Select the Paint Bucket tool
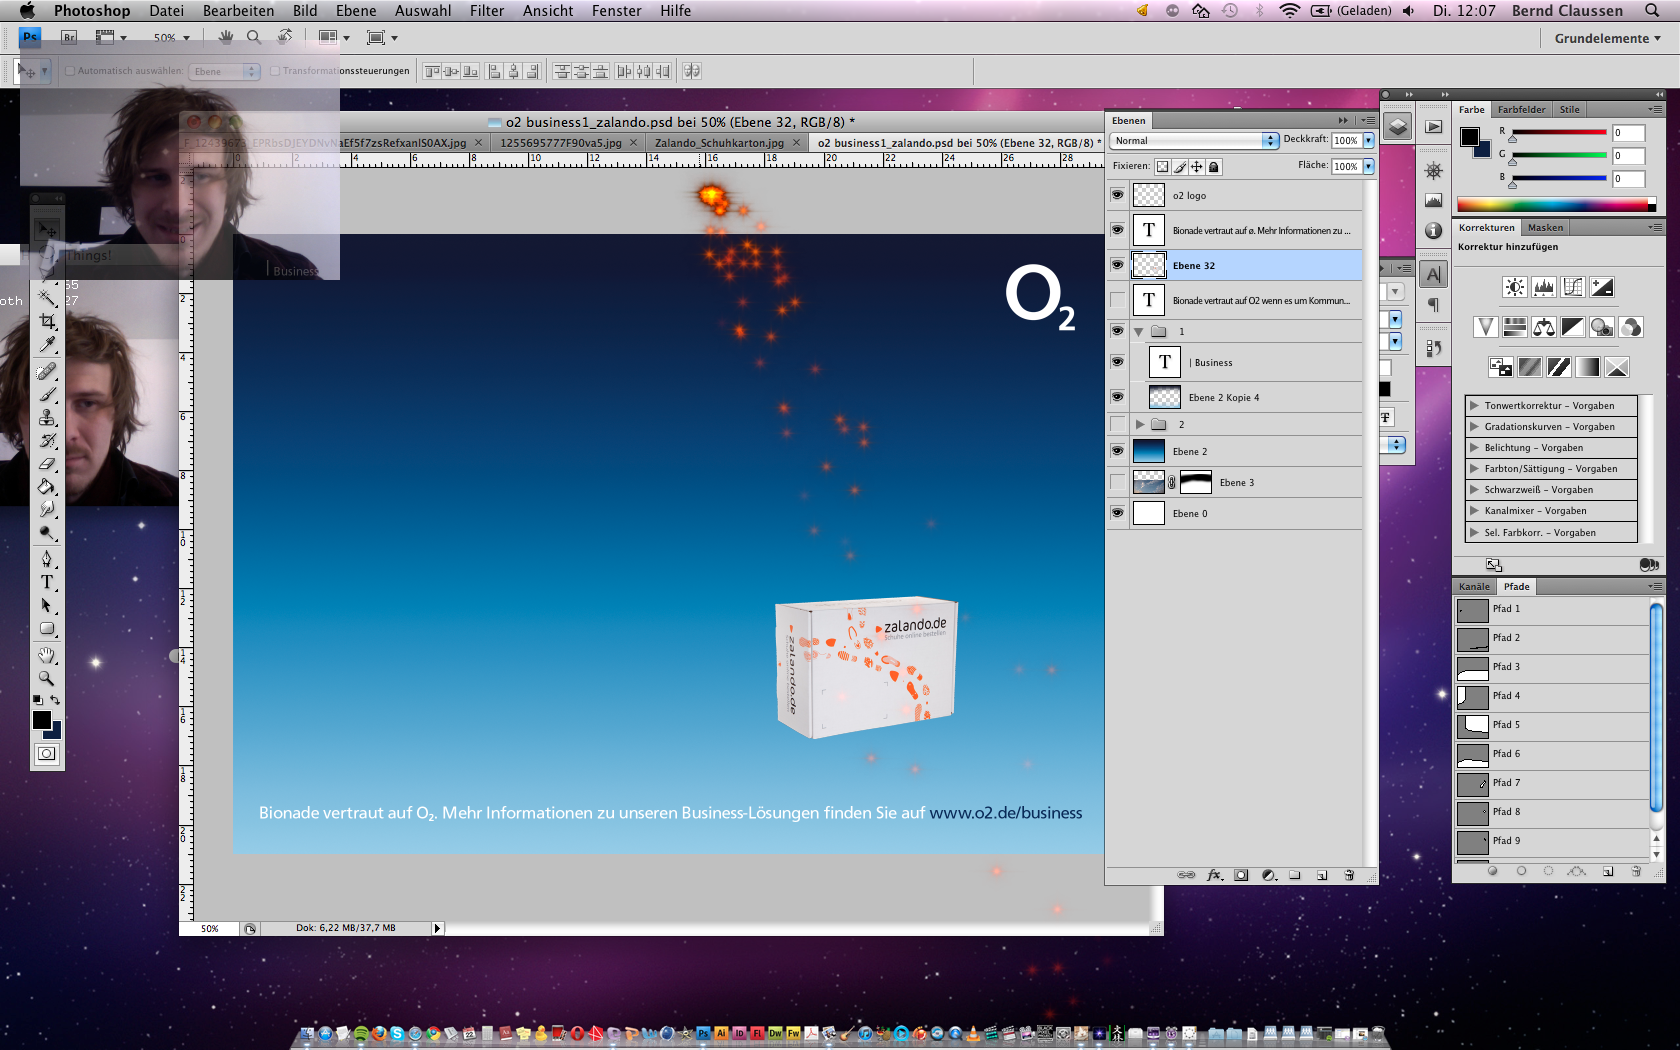This screenshot has height=1050, width=1680. [x=47, y=487]
